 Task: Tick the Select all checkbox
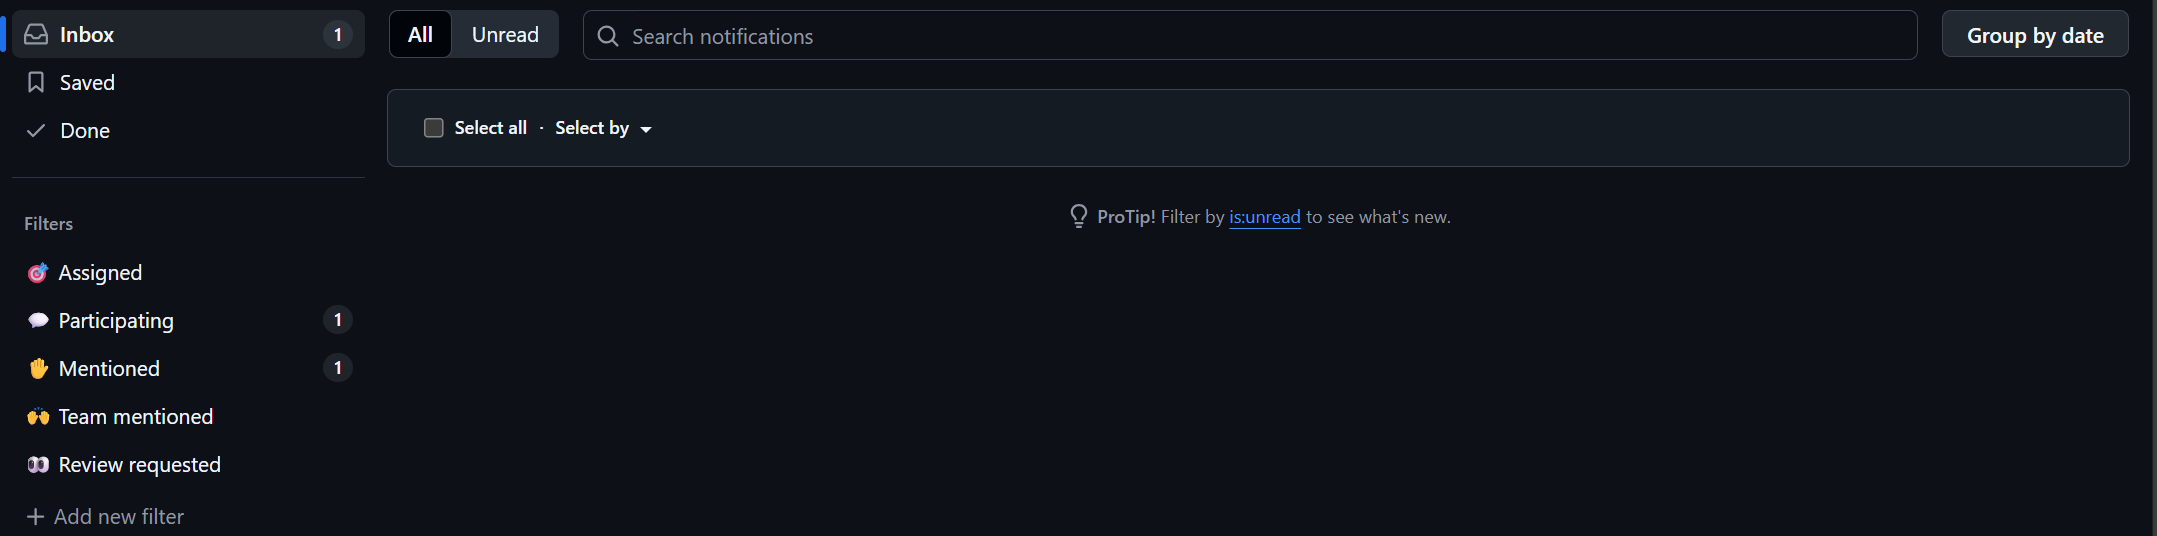pos(434,128)
